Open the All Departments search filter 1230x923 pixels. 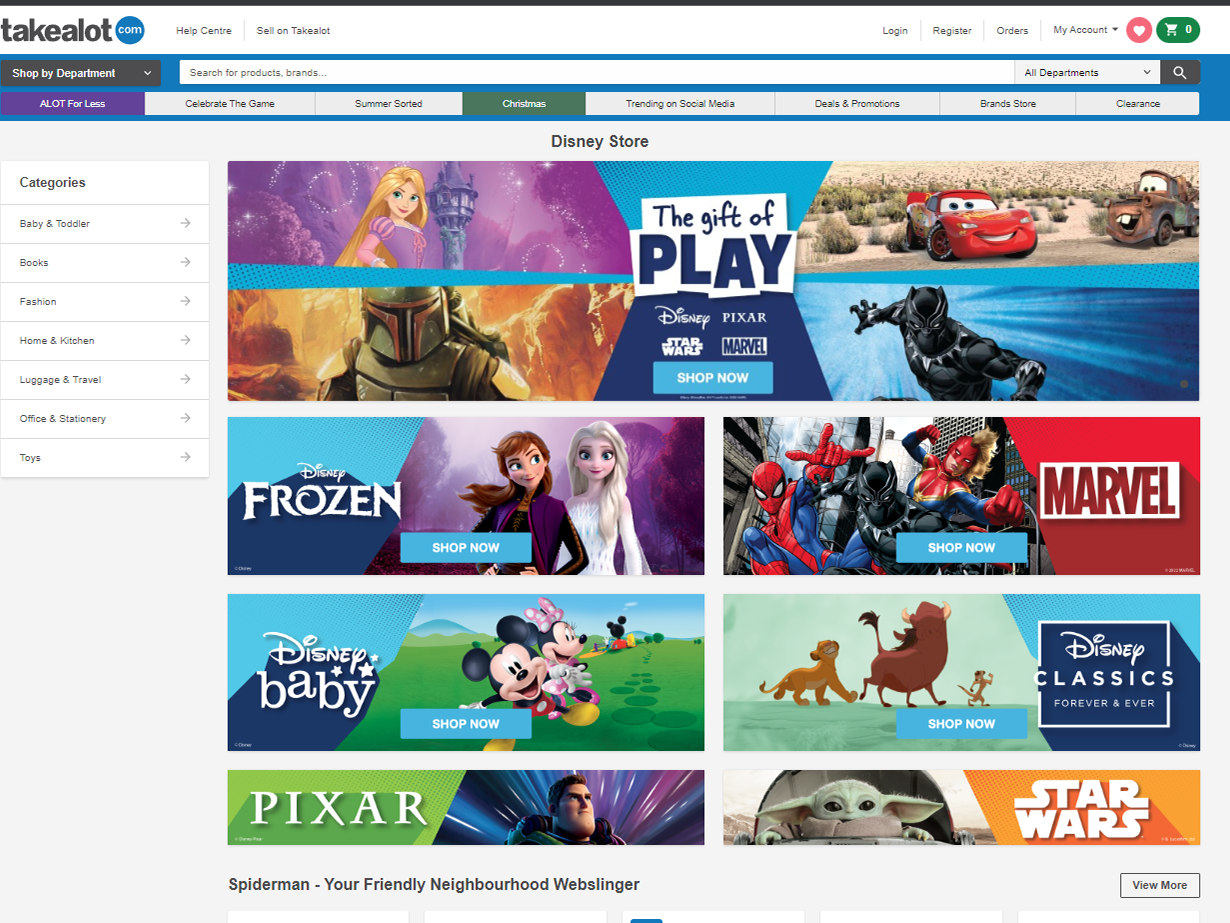click(x=1087, y=72)
